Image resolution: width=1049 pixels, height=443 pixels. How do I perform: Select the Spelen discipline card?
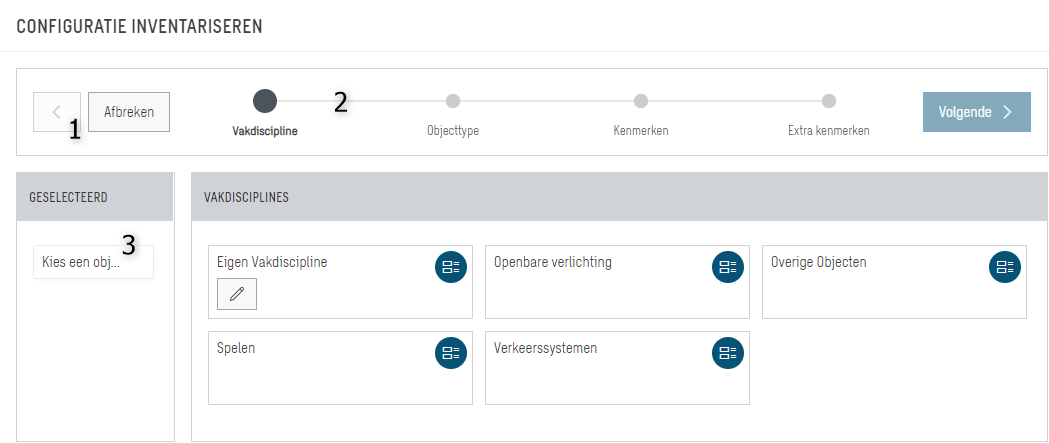340,367
